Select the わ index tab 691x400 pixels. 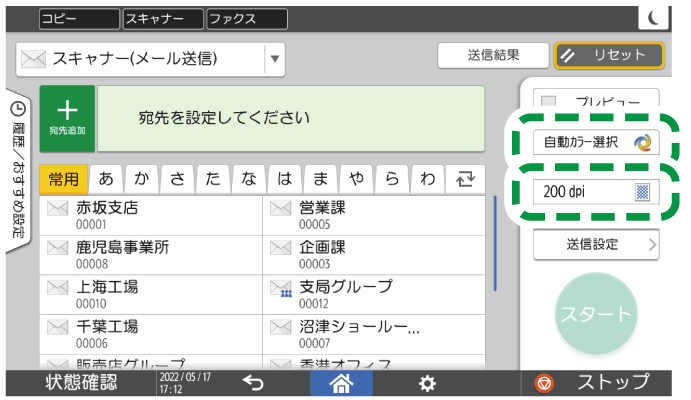coord(427,179)
